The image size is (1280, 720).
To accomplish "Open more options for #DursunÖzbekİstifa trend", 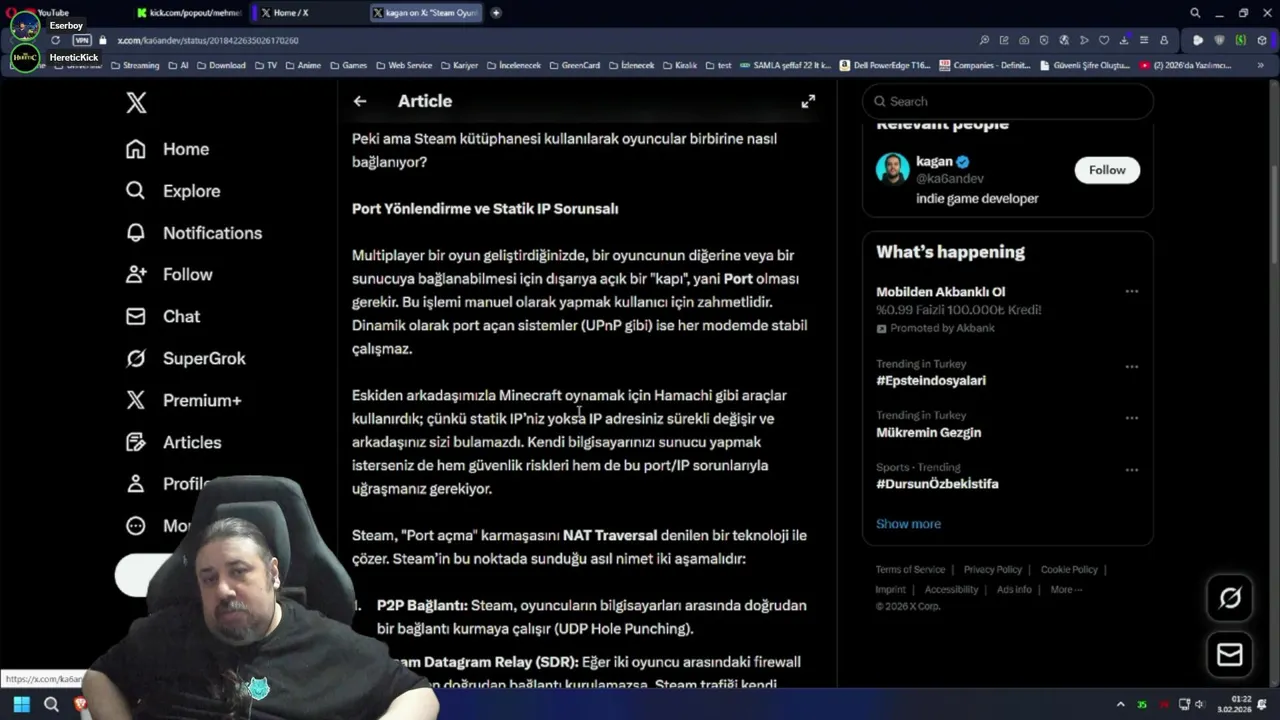I will click(x=1131, y=469).
